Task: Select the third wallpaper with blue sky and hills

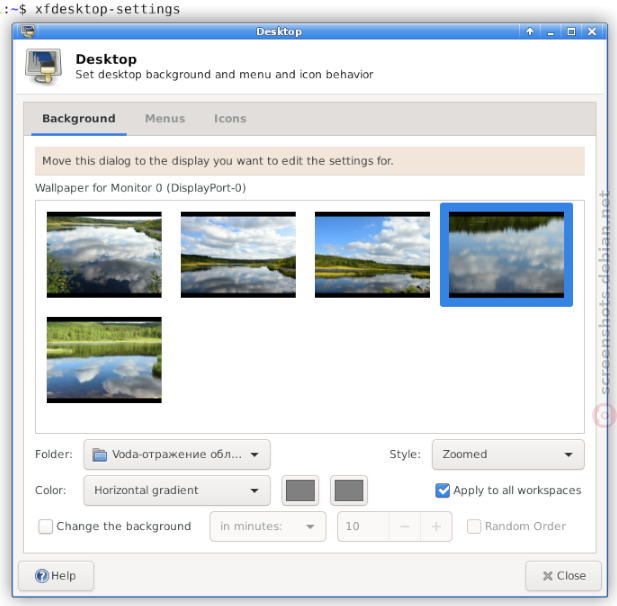Action: point(372,255)
